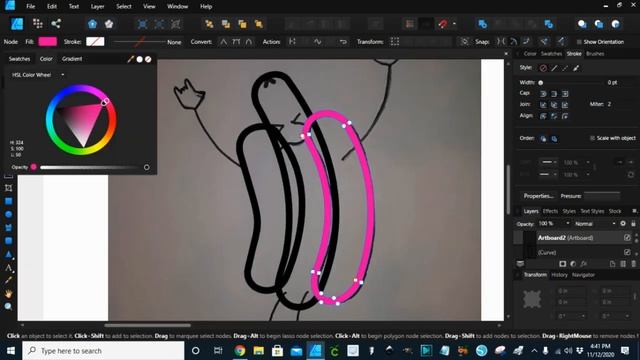Image resolution: width=640 pixels, height=360 pixels.
Task: Switch to the Brushes tab
Action: pyautogui.click(x=595, y=53)
